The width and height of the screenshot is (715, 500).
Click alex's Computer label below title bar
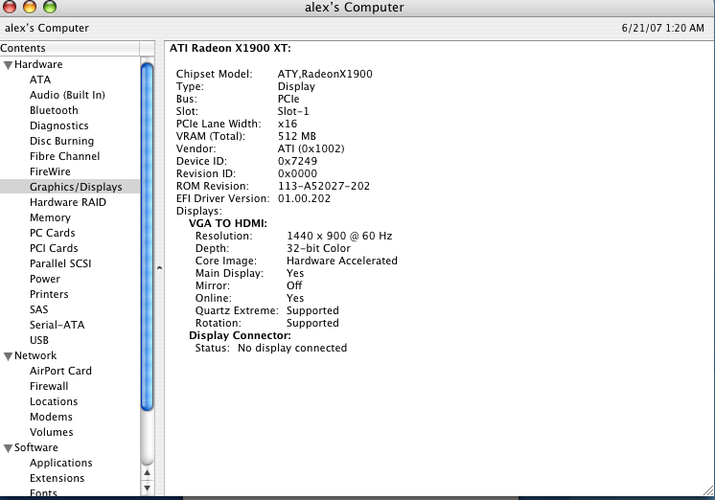pos(47,28)
